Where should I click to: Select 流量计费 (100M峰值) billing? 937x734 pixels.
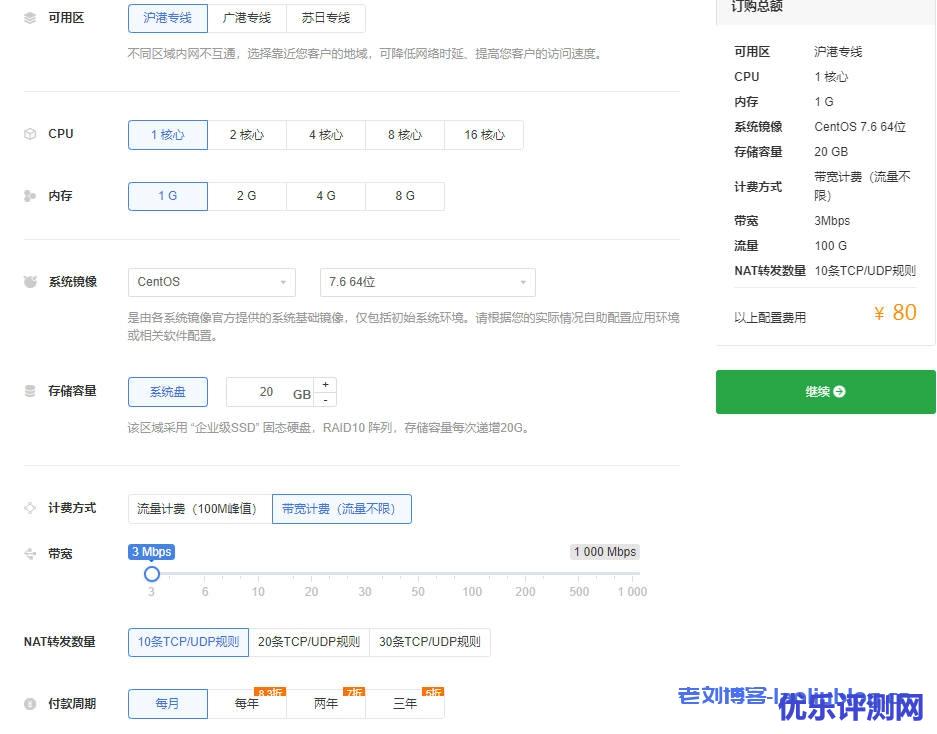200,509
